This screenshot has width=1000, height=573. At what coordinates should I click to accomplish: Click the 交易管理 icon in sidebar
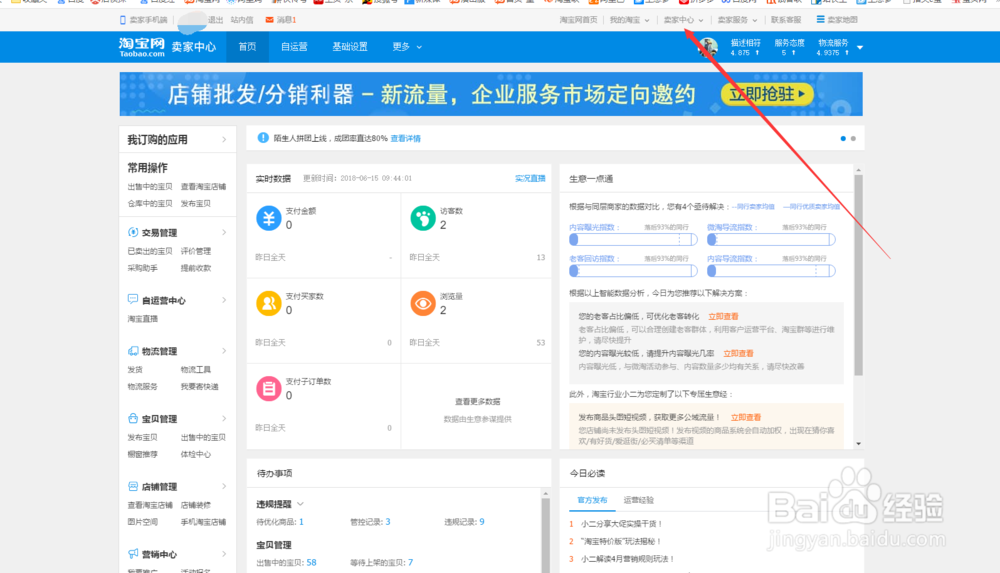click(x=133, y=232)
